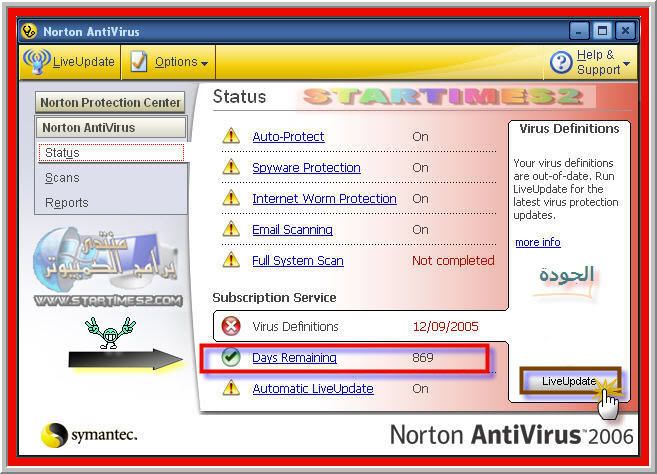Screen dimensions: 657x474
Task: Click the Virus Definitions subscription row label
Action: [295, 326]
